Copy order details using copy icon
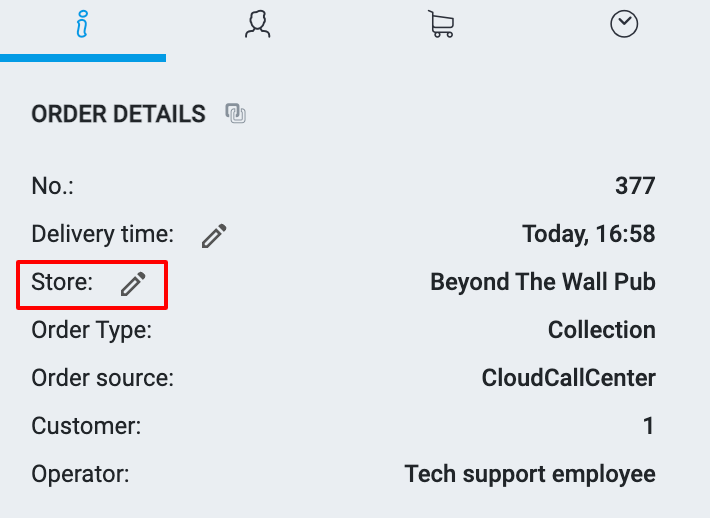The image size is (710, 518). pos(236,114)
